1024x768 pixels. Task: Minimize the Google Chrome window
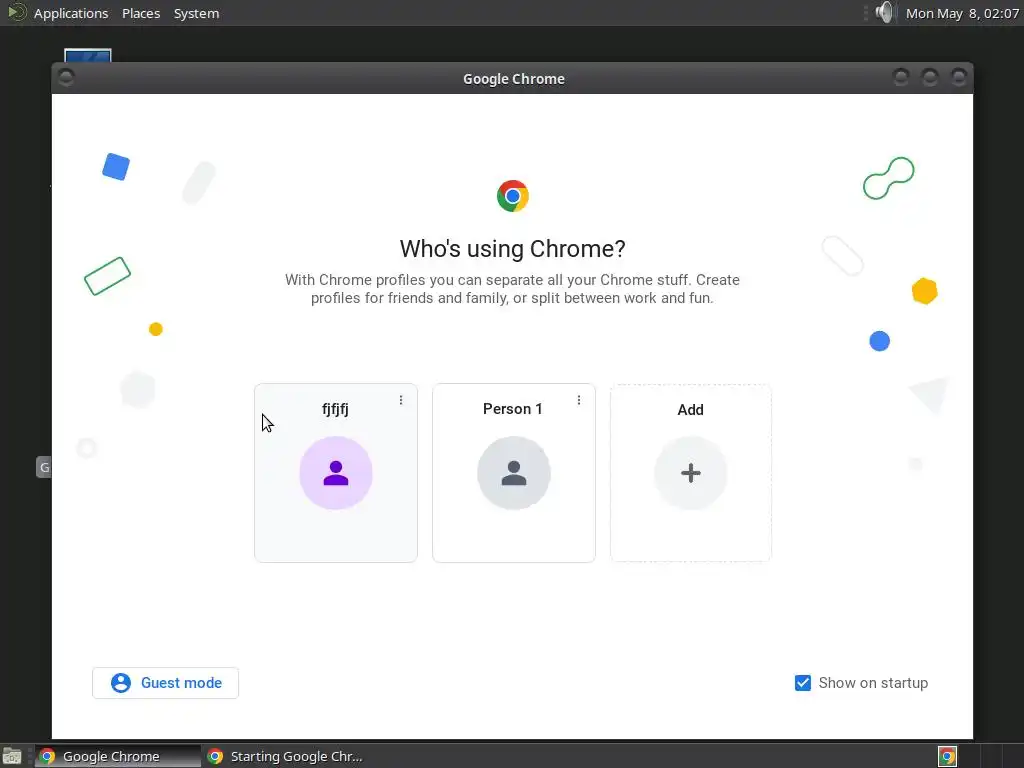point(901,77)
